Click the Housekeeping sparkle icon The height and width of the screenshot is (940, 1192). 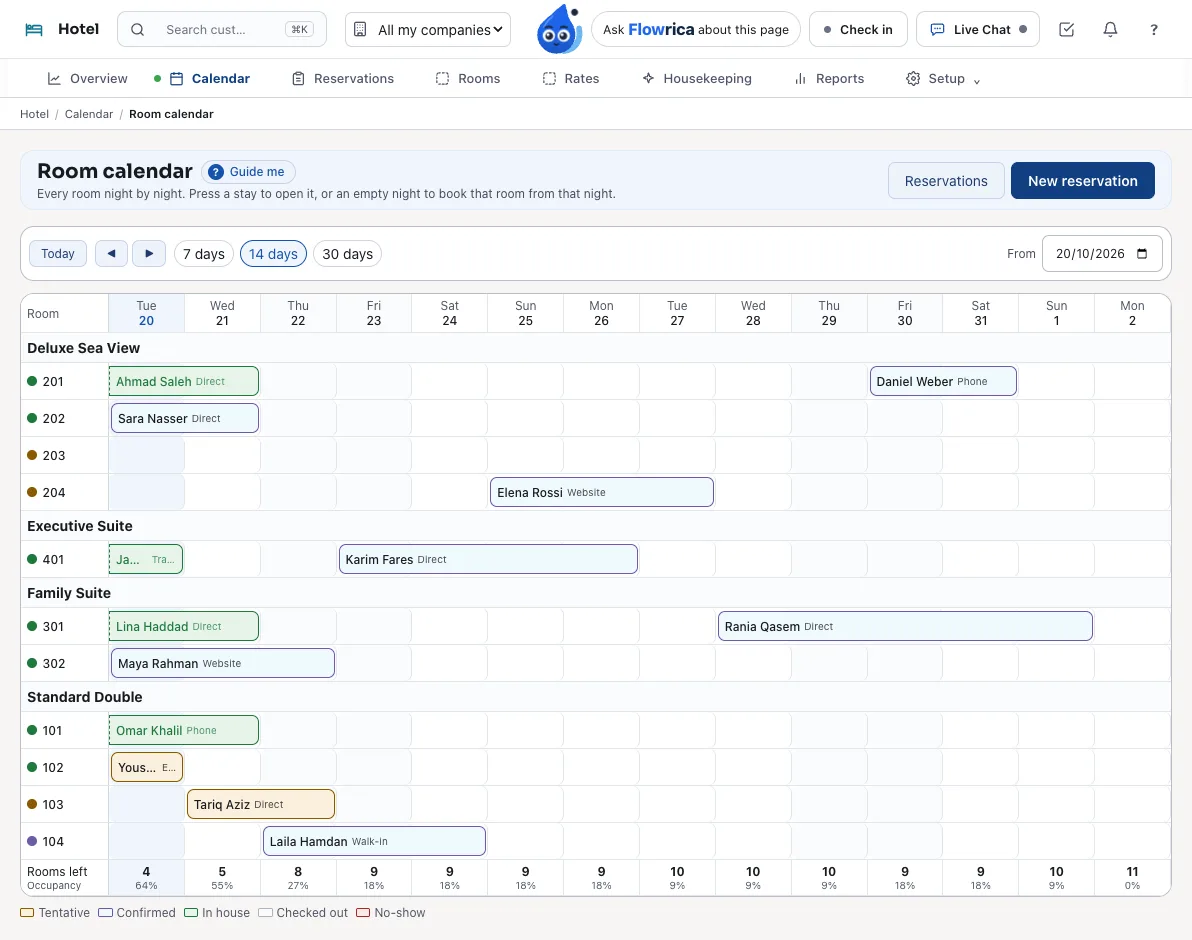click(x=648, y=78)
